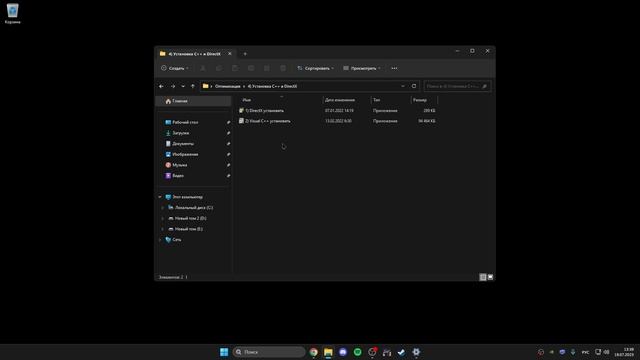The height and width of the screenshot is (360, 640).
Task: Click the pin icon next to Музыка
Action: [x=228, y=165]
